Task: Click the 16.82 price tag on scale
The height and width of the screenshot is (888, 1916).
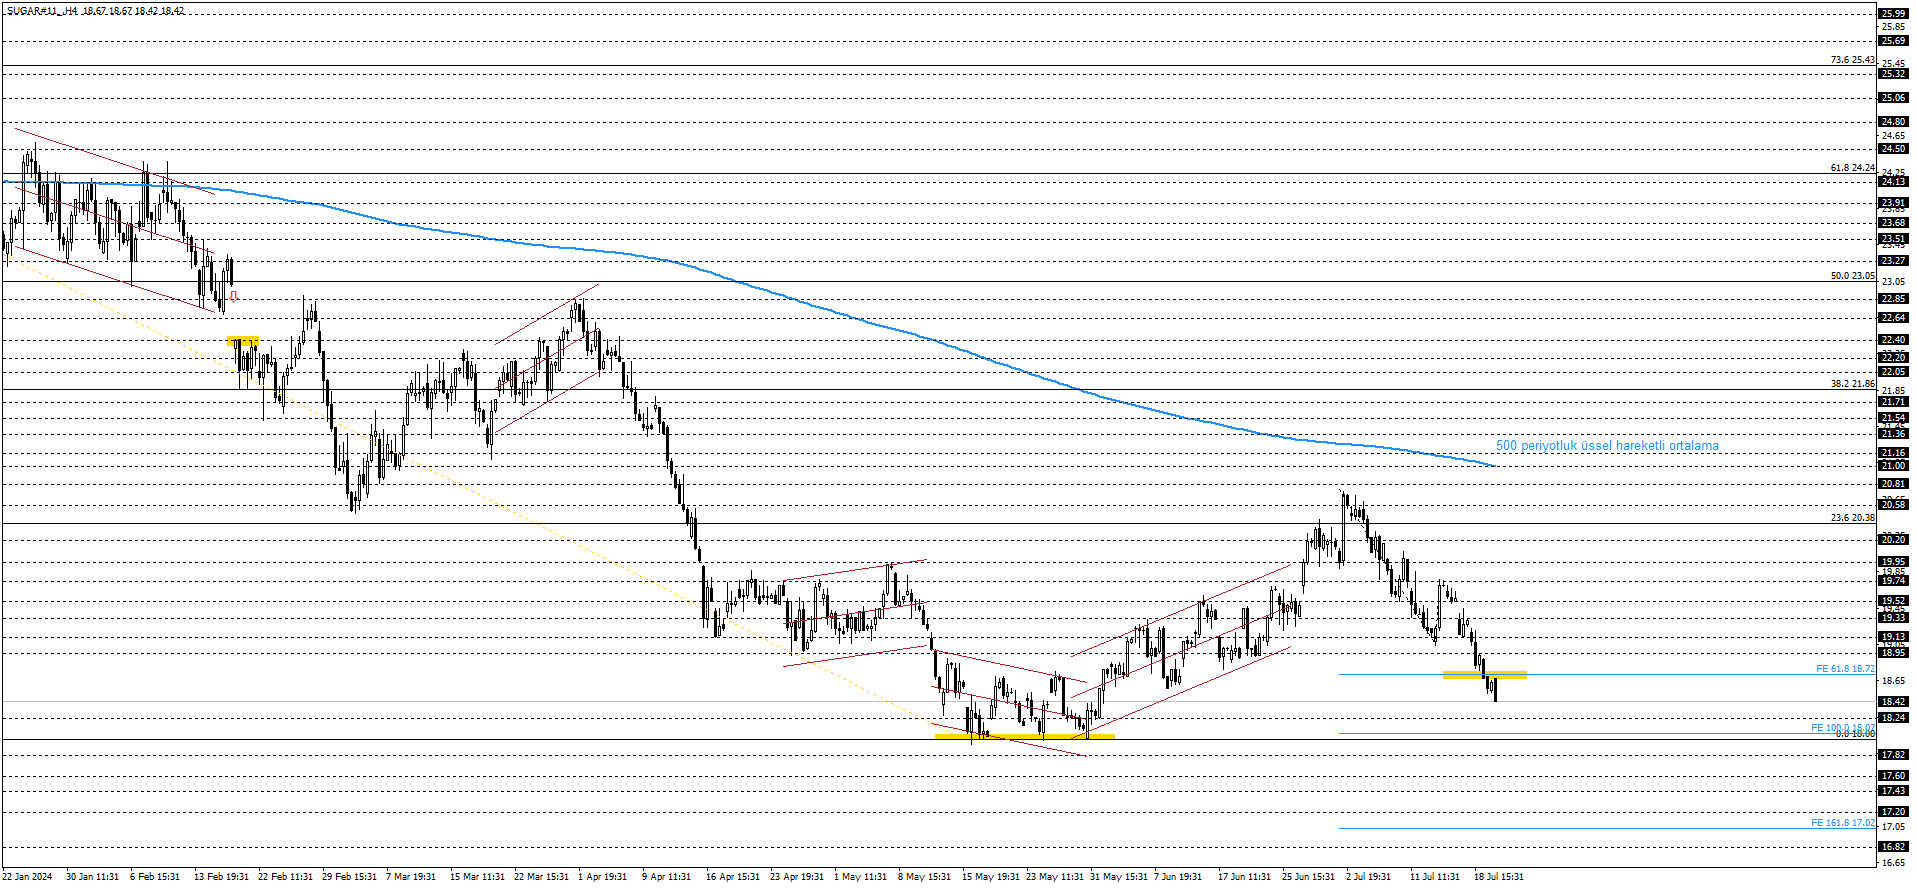Action: tap(1893, 847)
